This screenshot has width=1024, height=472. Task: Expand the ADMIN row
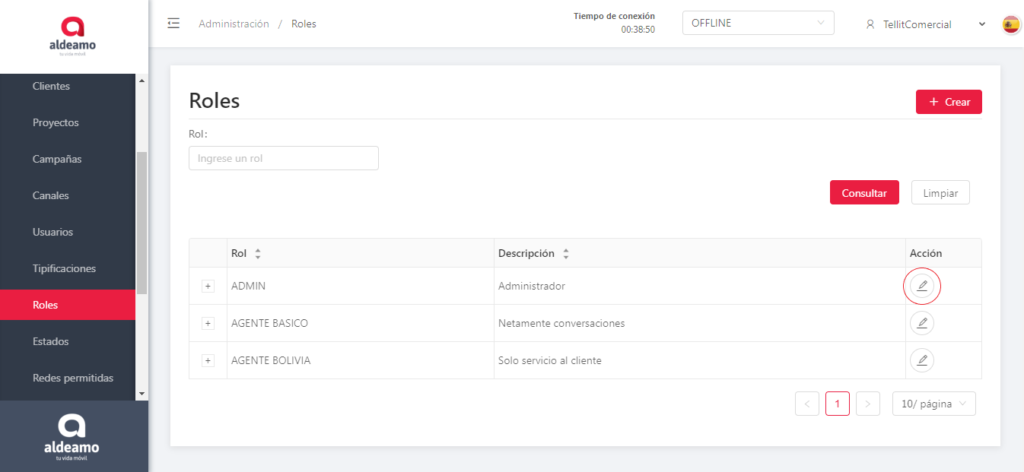pyautogui.click(x=208, y=286)
